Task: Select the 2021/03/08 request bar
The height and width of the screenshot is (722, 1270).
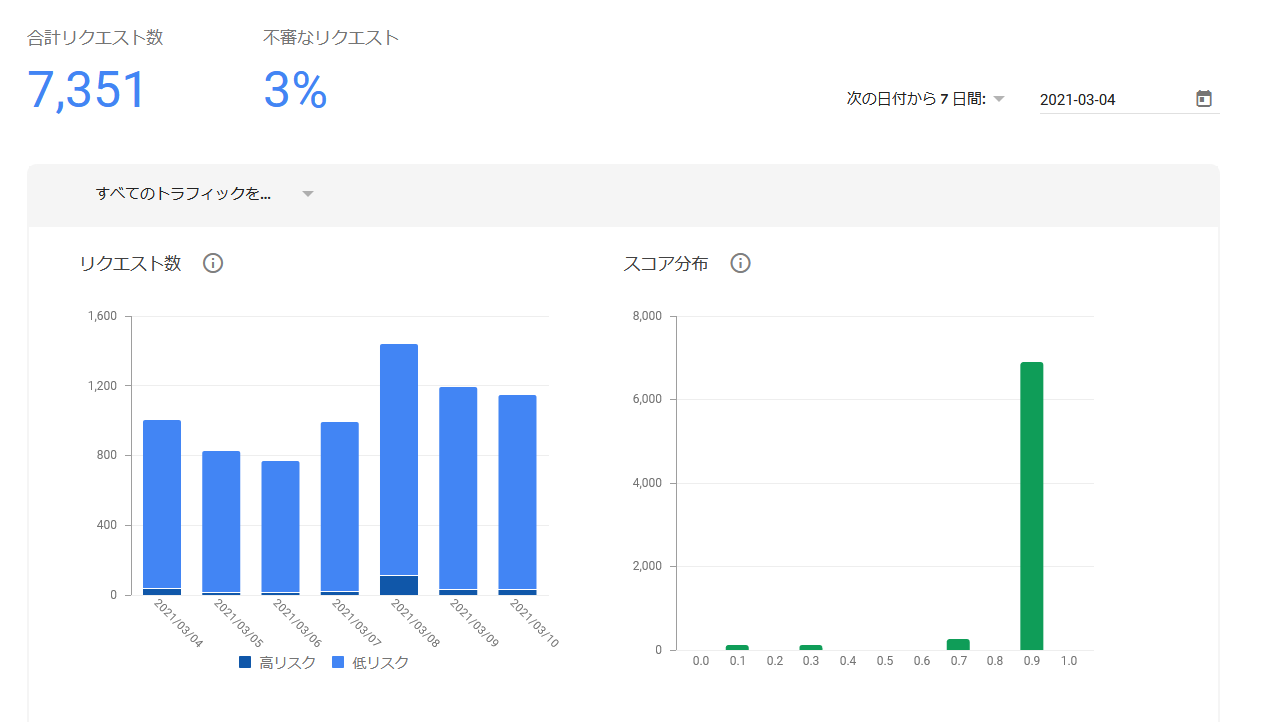Action: (399, 469)
